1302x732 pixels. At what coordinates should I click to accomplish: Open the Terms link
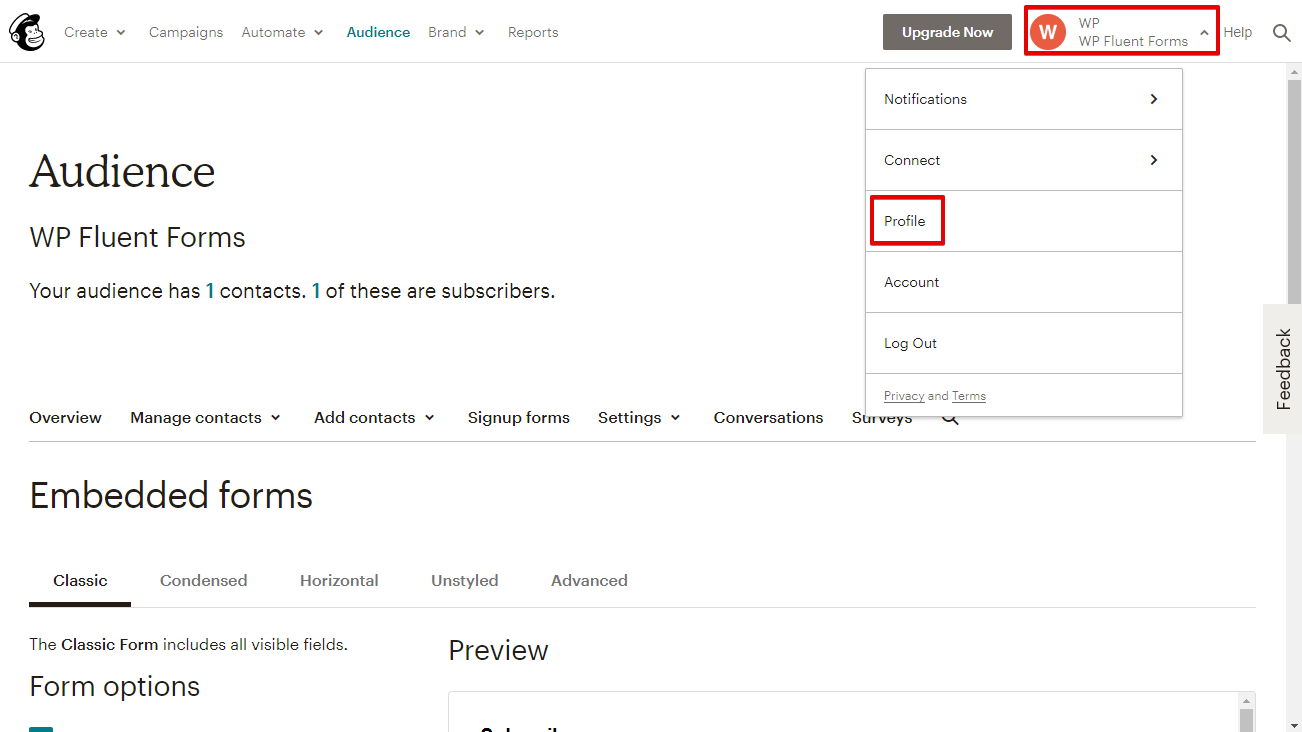pyautogui.click(x=969, y=396)
